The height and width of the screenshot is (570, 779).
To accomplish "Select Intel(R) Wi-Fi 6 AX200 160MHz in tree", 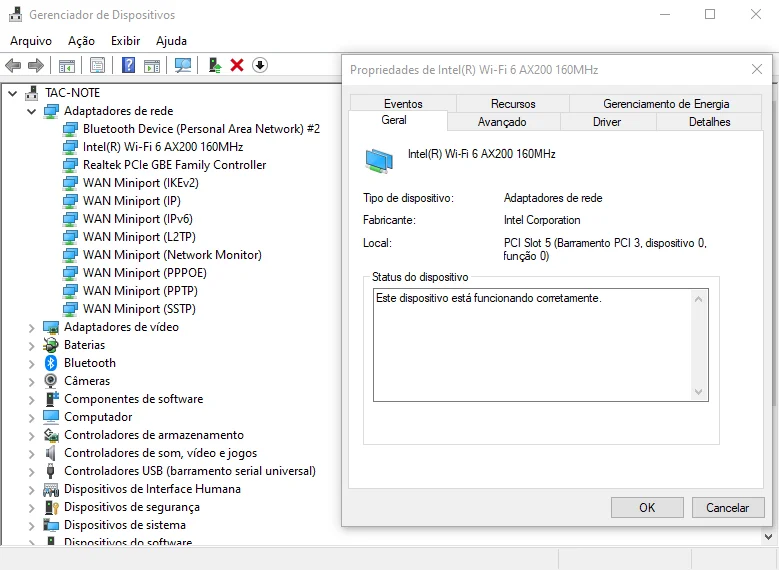I will tap(163, 147).
